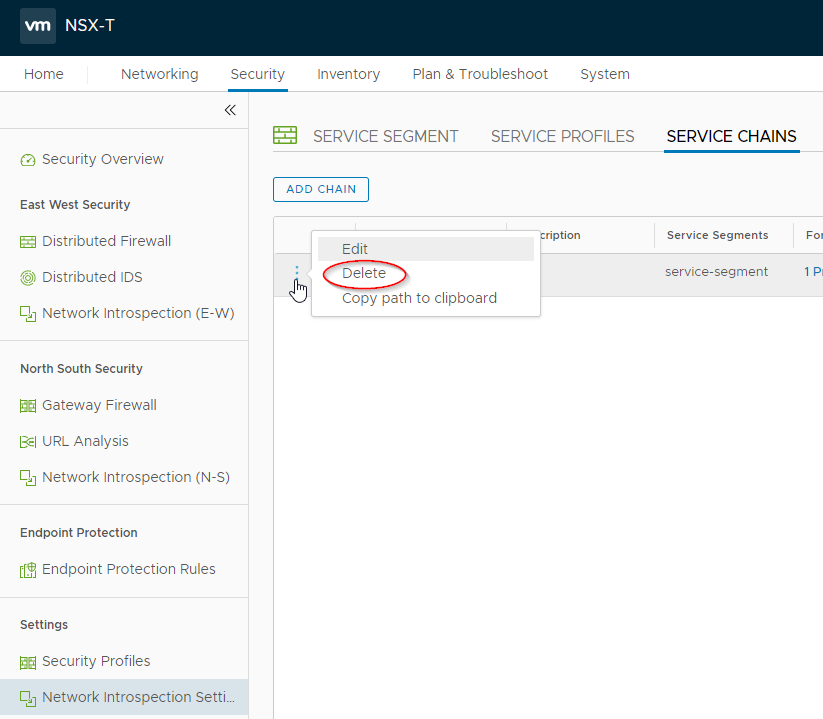This screenshot has height=719, width=823.
Task: Open Plan & Troubleshoot navigation tab
Action: (x=480, y=74)
